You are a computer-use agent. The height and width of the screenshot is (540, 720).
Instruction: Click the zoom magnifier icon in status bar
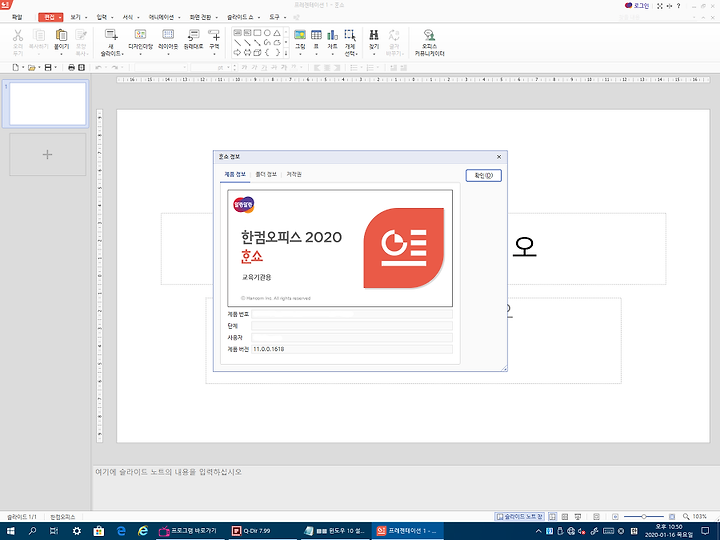[x=686, y=517]
